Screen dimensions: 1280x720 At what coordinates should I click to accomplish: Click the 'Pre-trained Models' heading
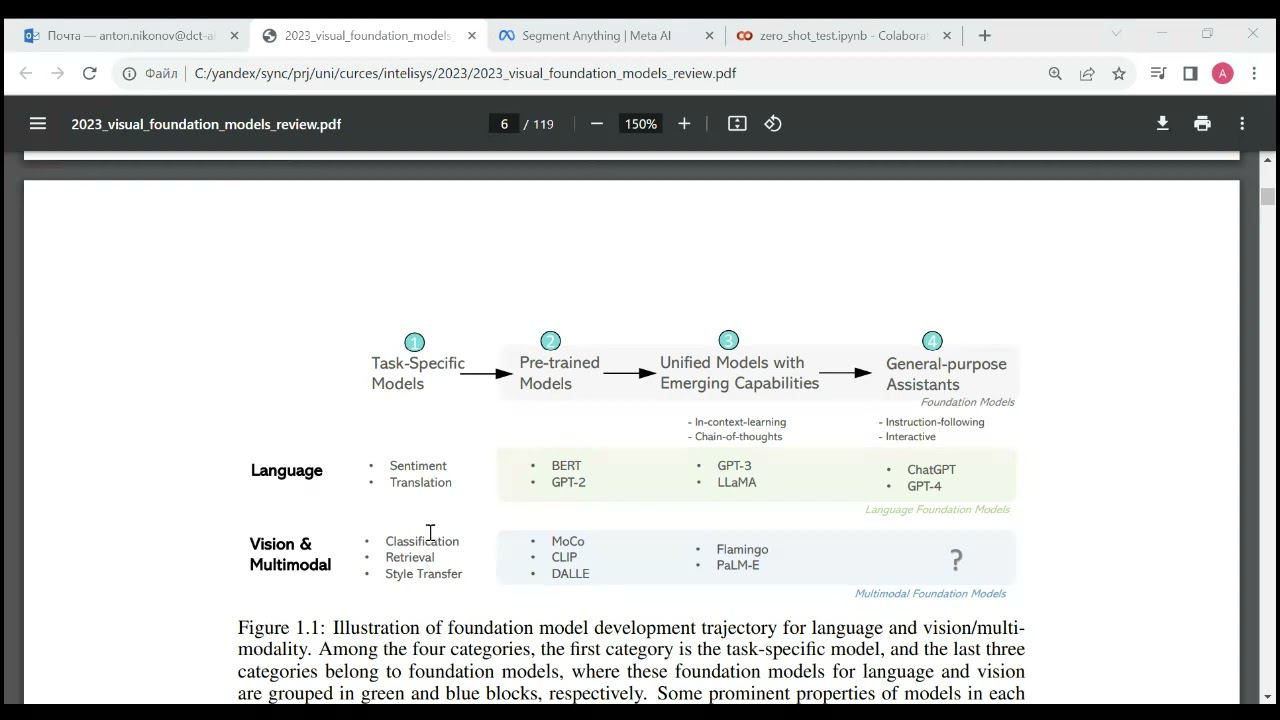559,373
